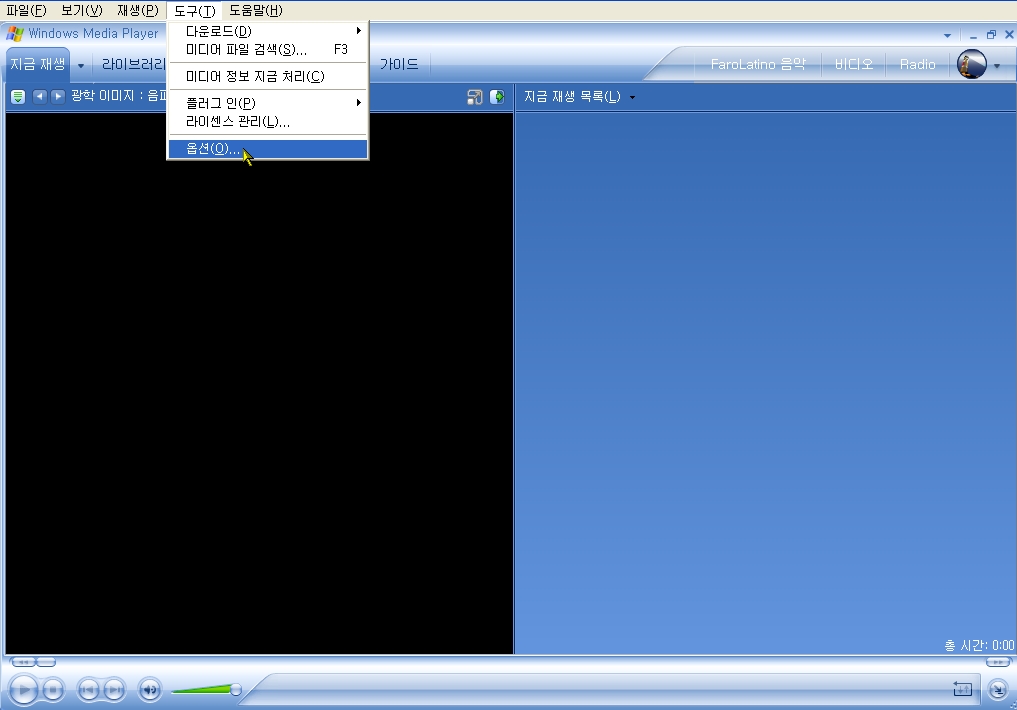
Task: Expand the 다운로드(D) submenu
Action: pos(268,31)
